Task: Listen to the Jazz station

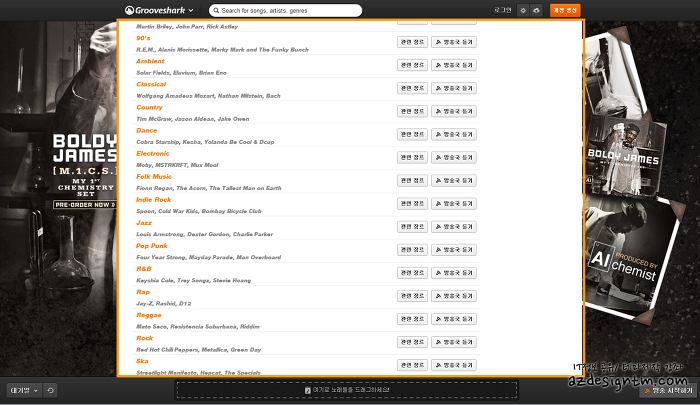Action: point(454,227)
